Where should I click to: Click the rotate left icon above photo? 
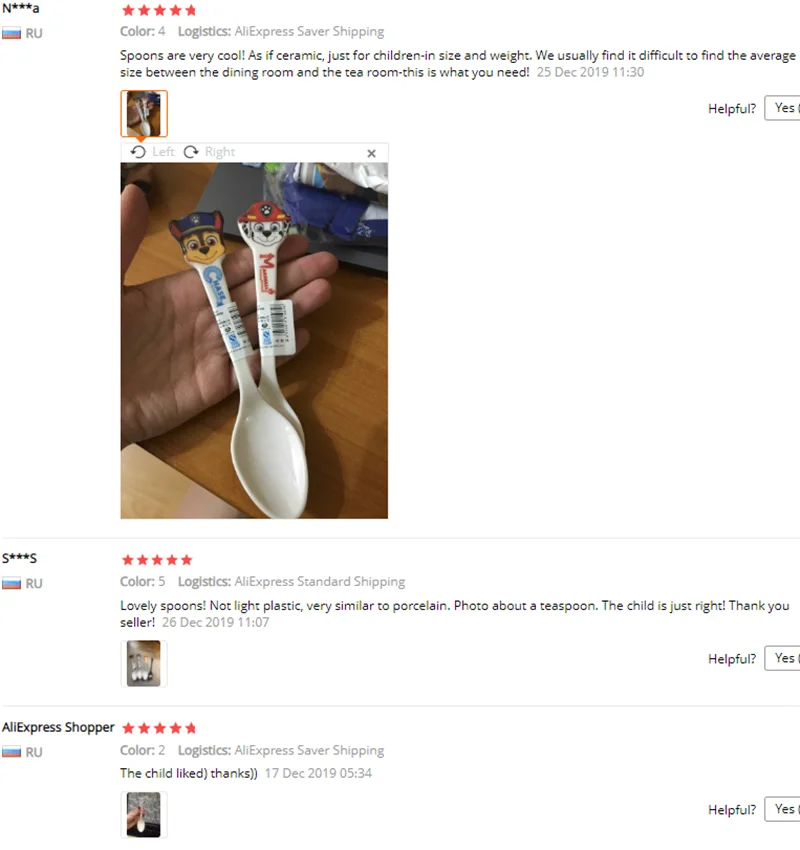(138, 152)
